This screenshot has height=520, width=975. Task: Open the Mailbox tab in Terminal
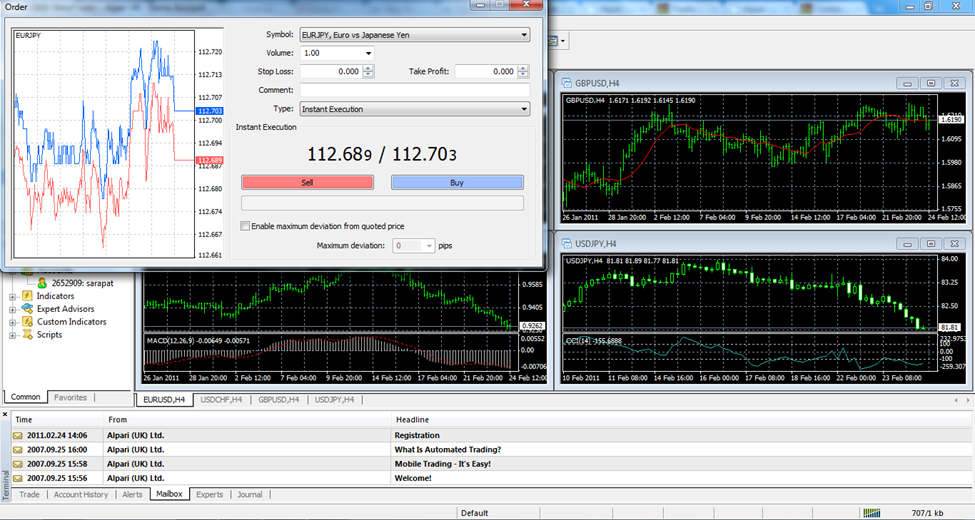[169, 494]
